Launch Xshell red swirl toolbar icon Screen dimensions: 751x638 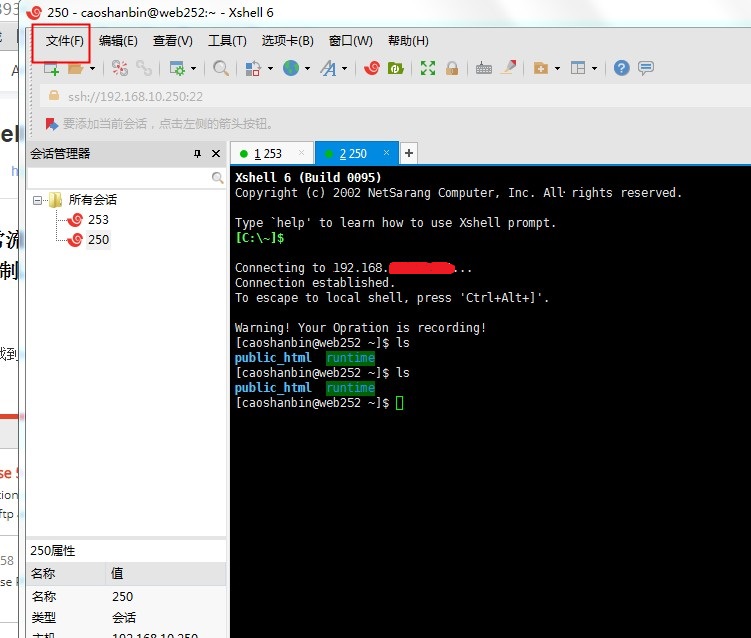pyautogui.click(x=372, y=68)
